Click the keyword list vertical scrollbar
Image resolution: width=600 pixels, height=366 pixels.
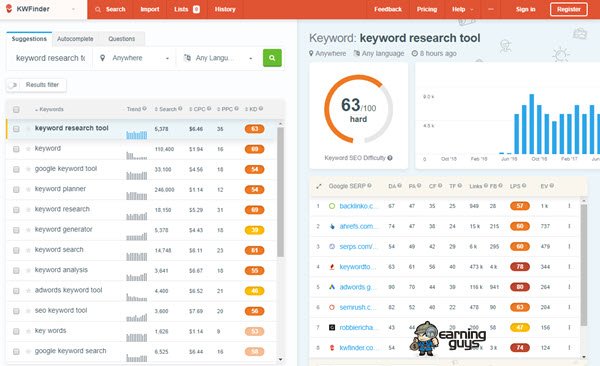click(x=280, y=191)
